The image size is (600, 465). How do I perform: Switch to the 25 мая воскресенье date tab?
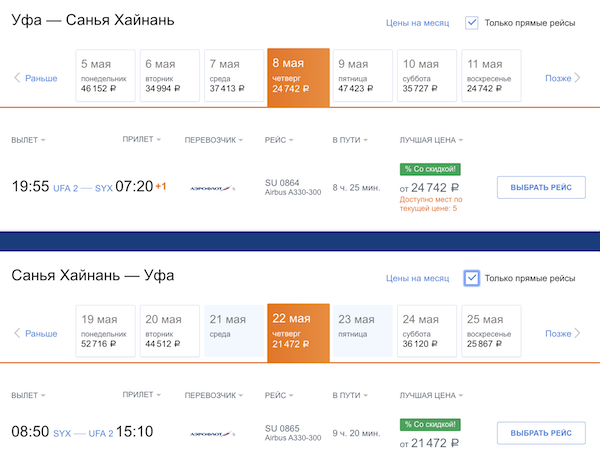click(491, 334)
